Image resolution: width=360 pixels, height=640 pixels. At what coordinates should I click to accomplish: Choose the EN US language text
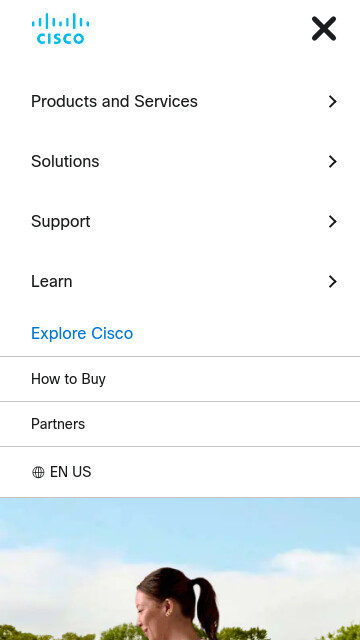[71, 472]
